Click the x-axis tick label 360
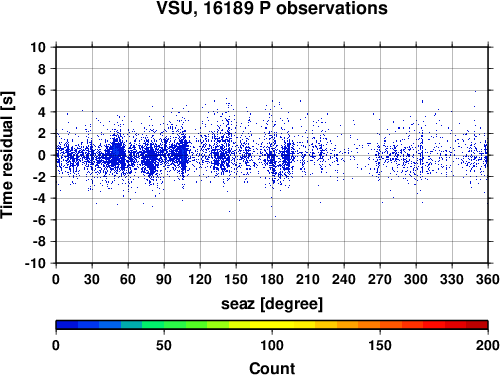Viewport: 500px width, 375px height. [x=488, y=279]
